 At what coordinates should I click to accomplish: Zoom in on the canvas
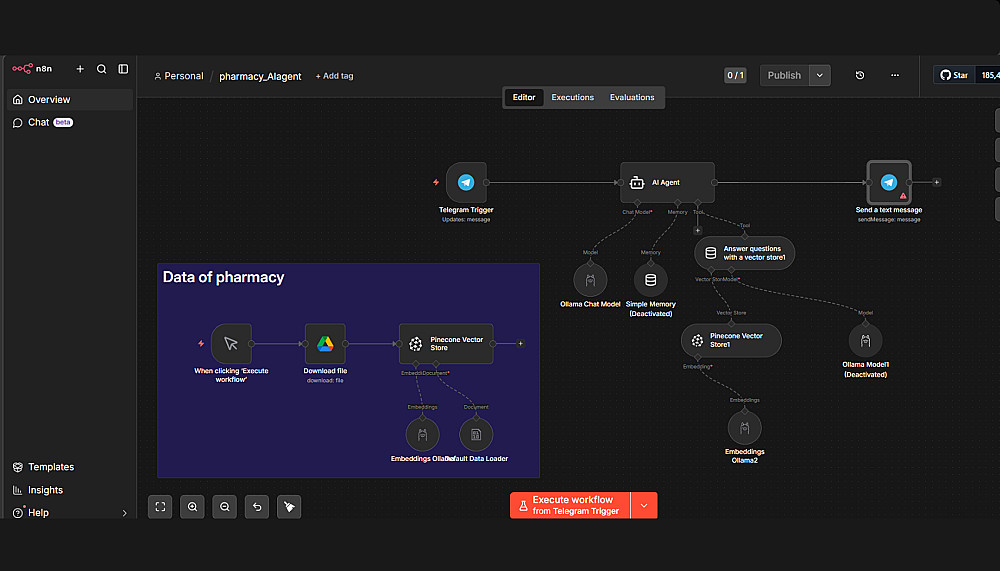point(193,507)
